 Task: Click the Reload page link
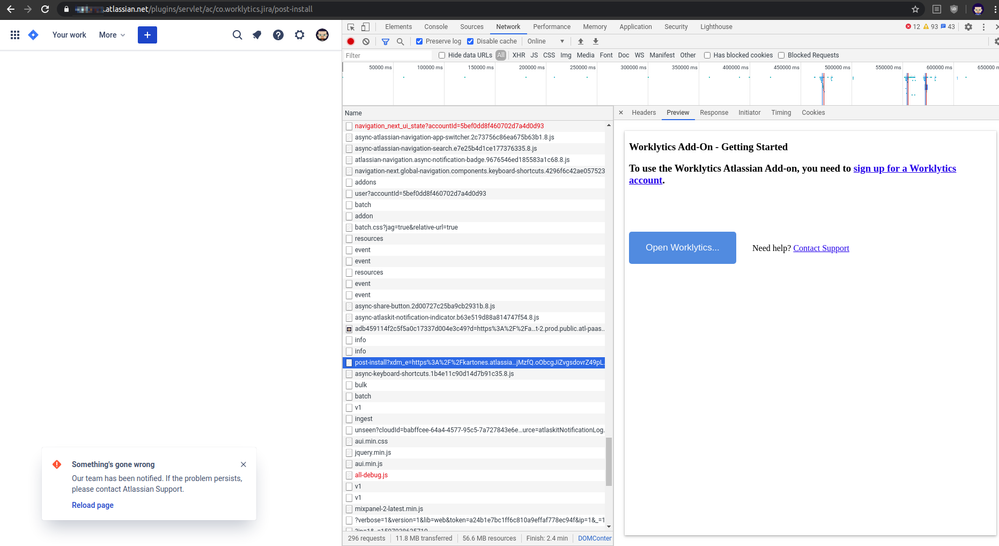point(92,505)
